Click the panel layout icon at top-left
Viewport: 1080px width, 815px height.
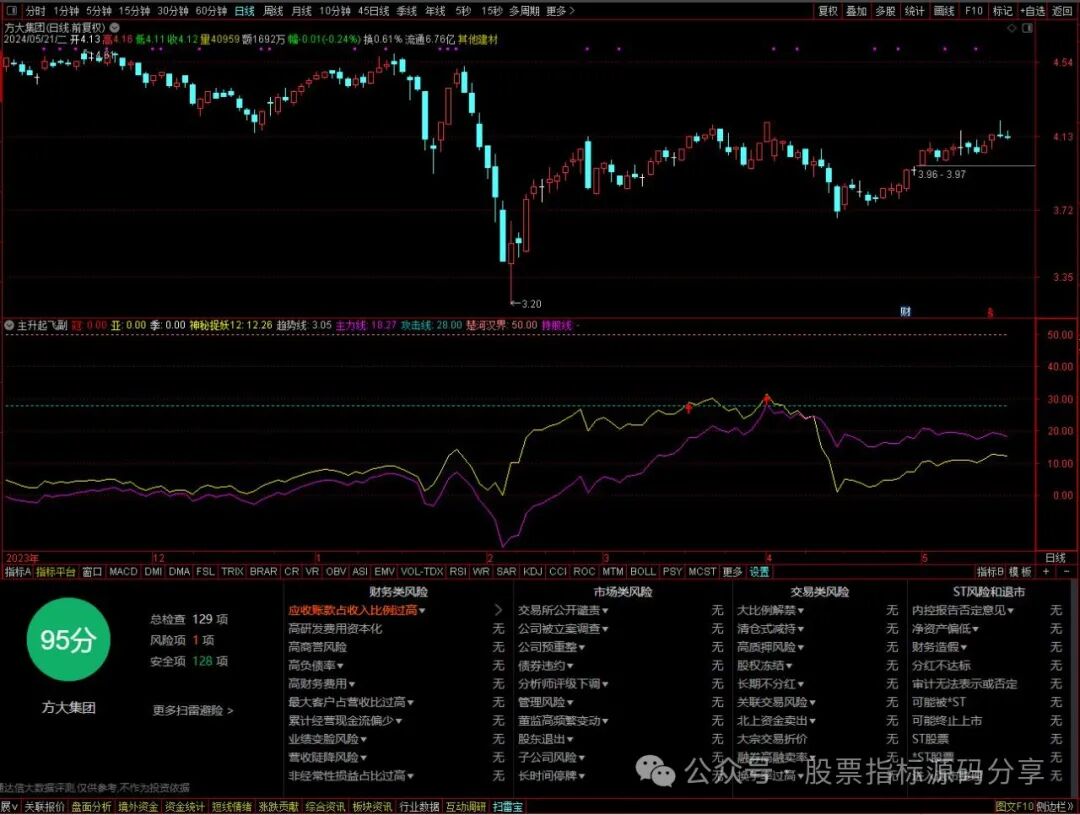point(11,11)
